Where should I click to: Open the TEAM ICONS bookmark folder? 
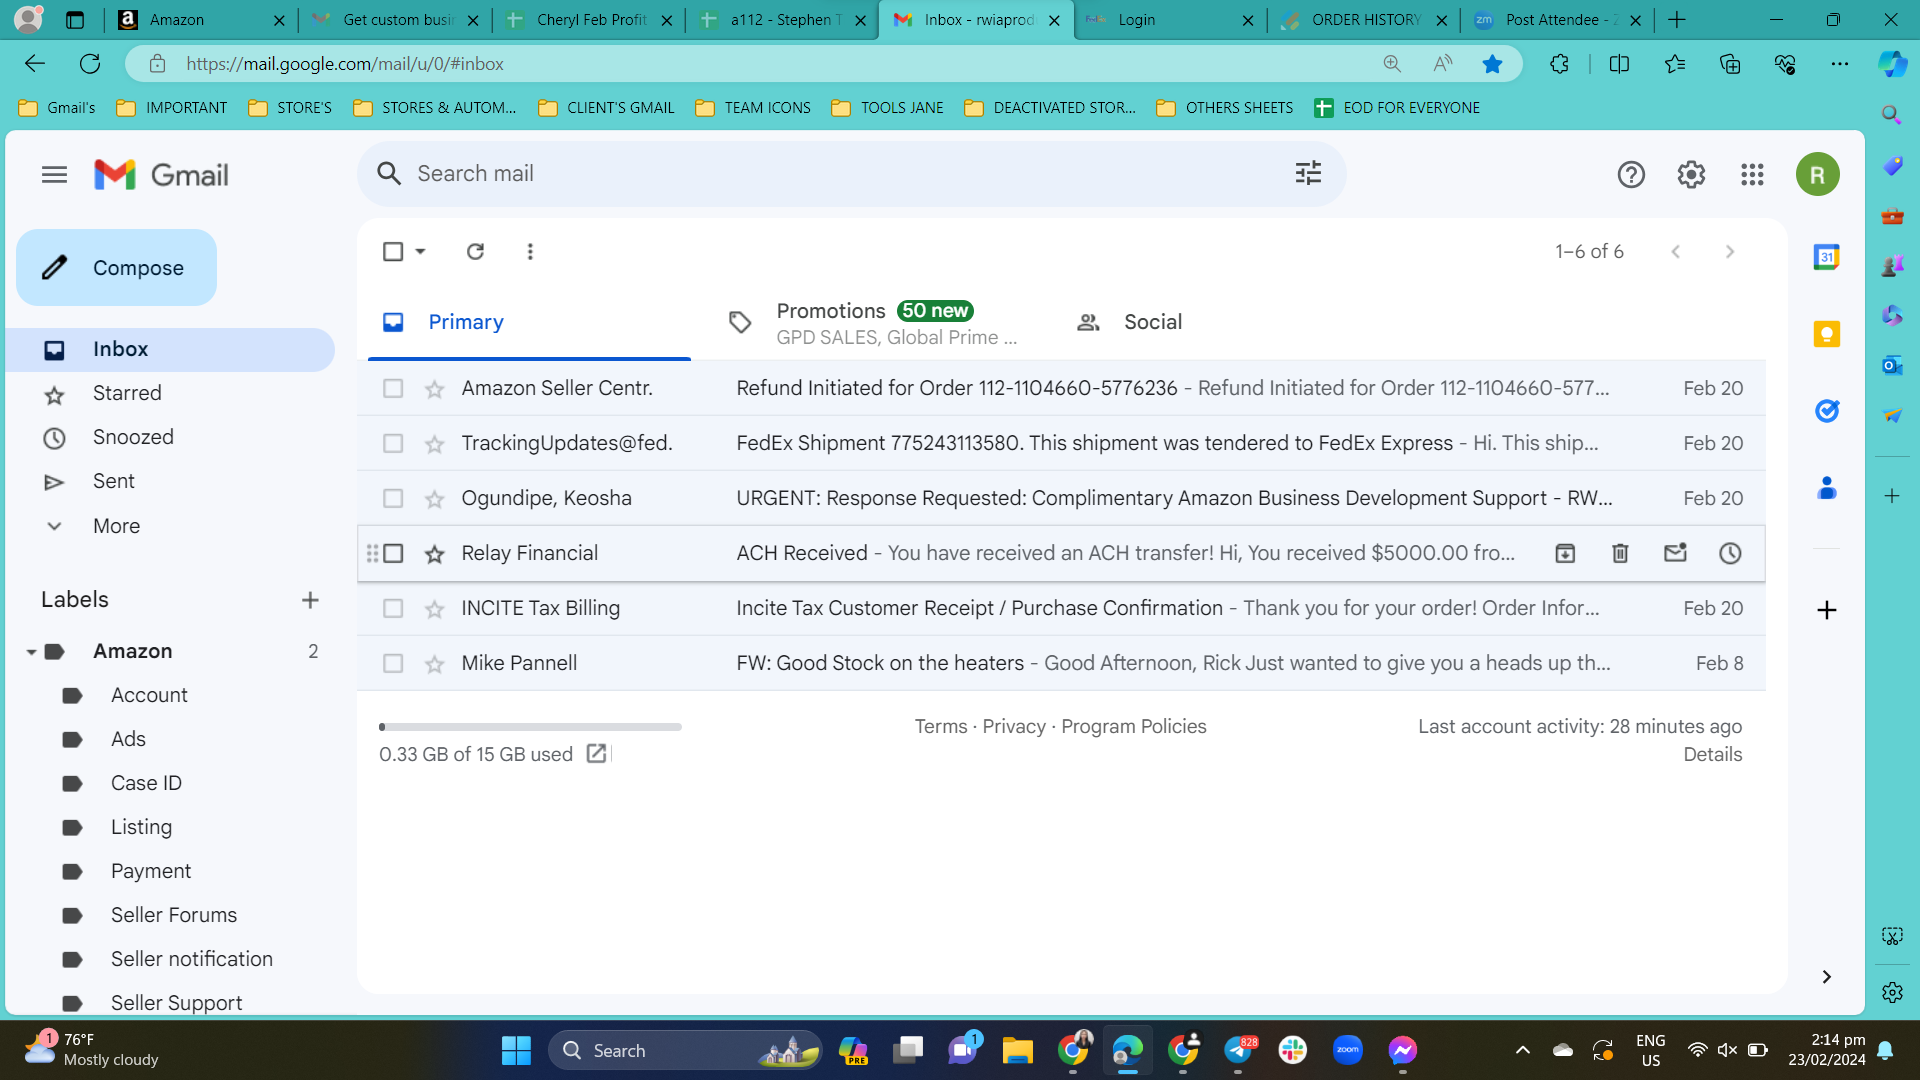click(753, 108)
